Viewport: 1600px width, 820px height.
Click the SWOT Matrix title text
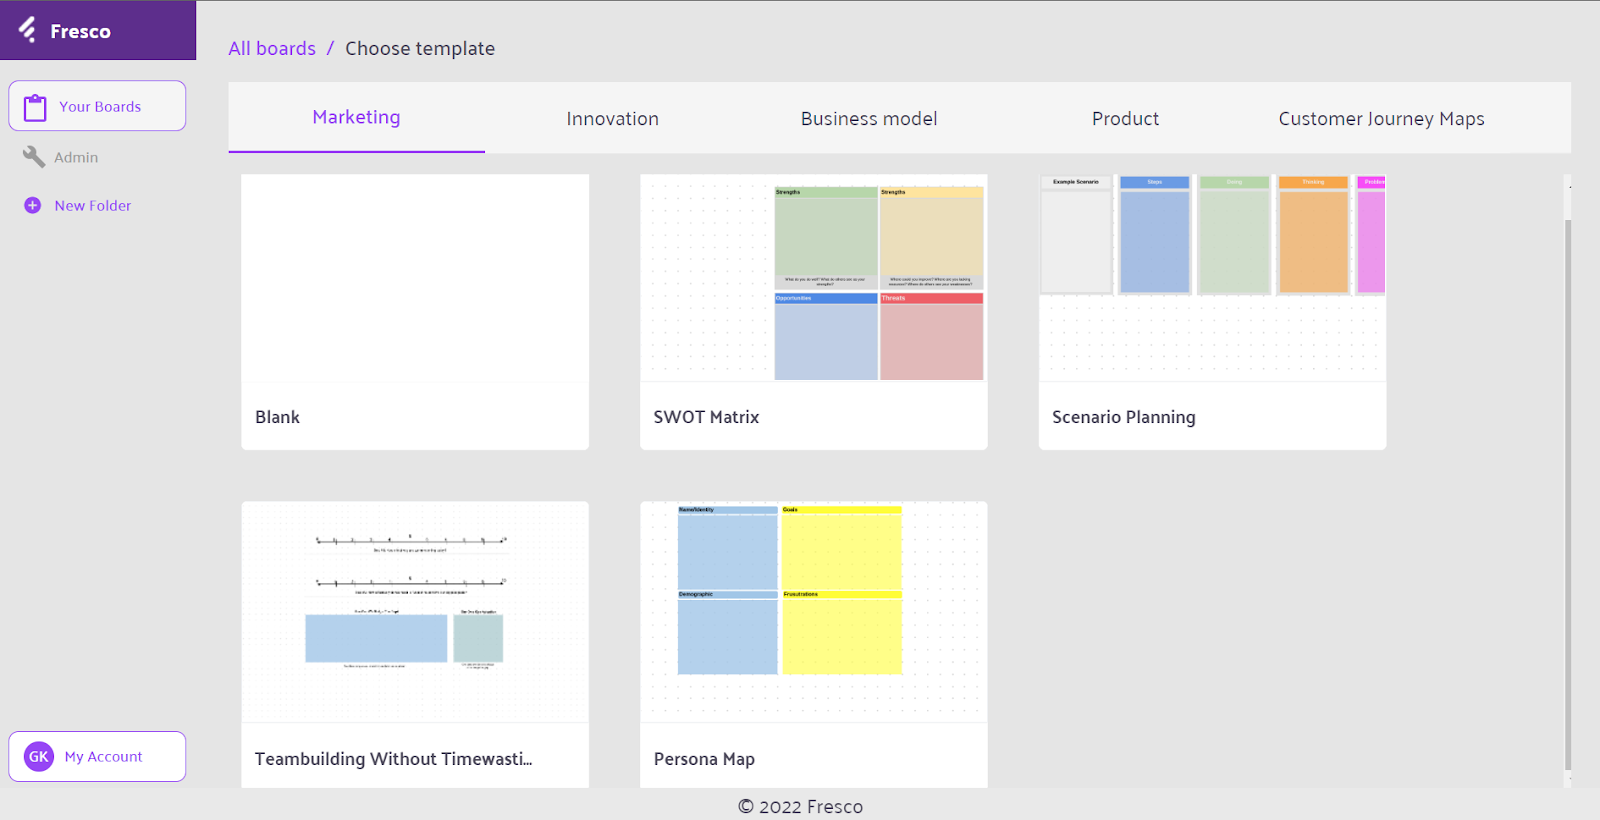coord(706,417)
